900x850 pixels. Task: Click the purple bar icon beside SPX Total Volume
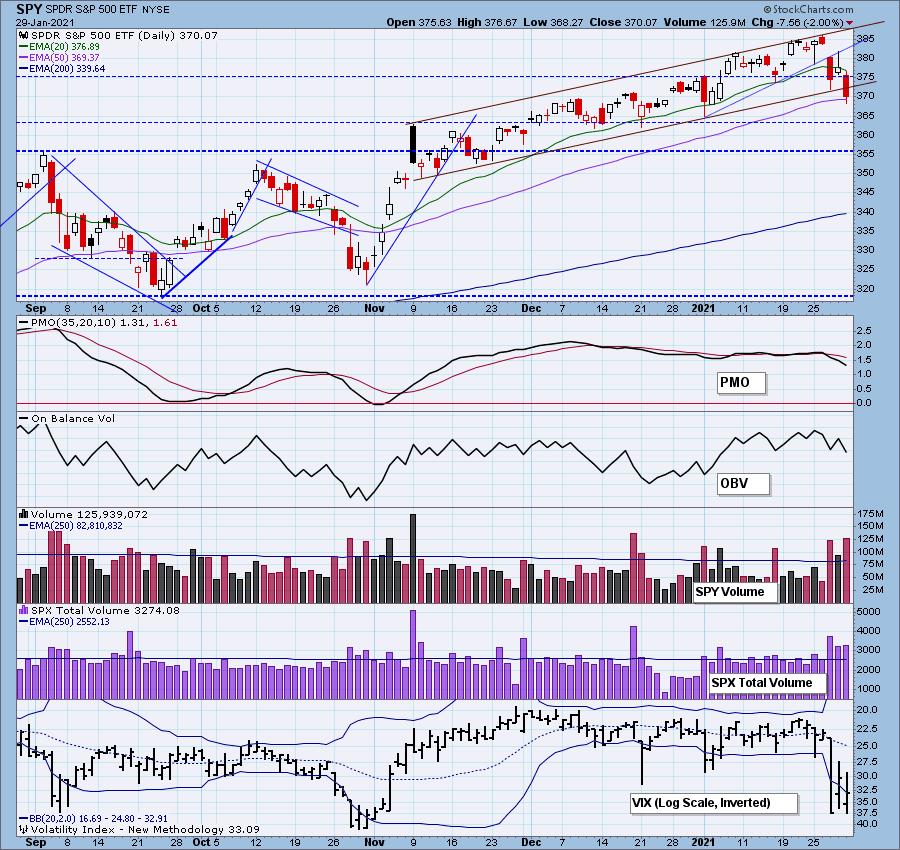[24, 610]
